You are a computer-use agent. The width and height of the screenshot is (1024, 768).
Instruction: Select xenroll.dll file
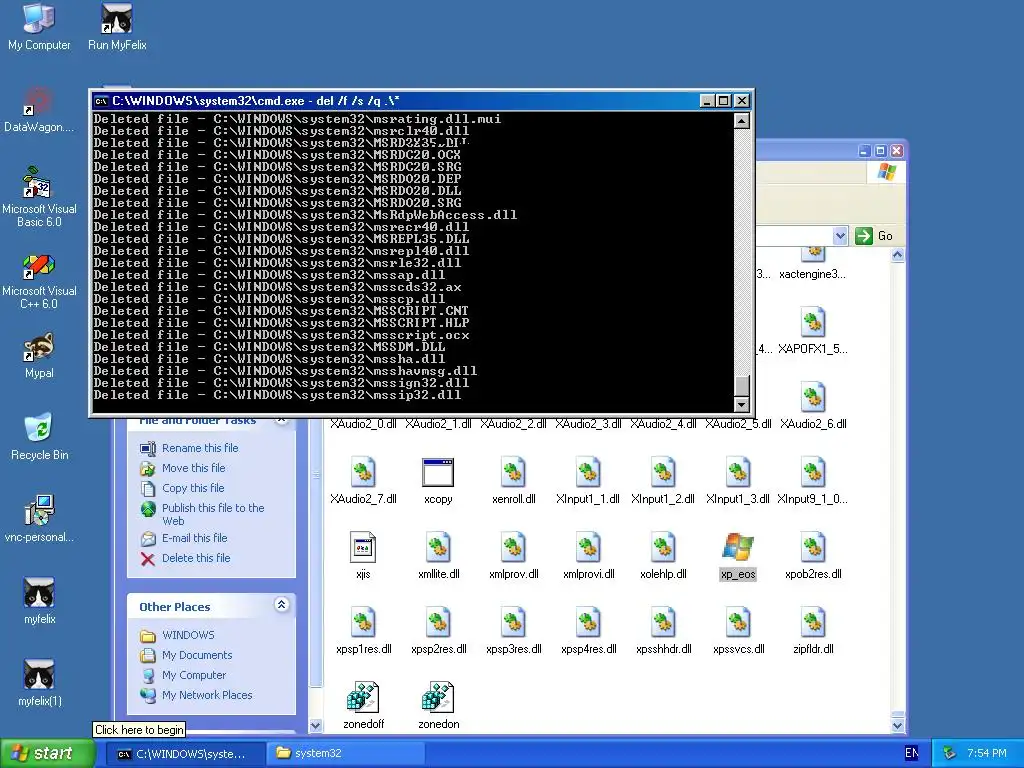pyautogui.click(x=513, y=481)
